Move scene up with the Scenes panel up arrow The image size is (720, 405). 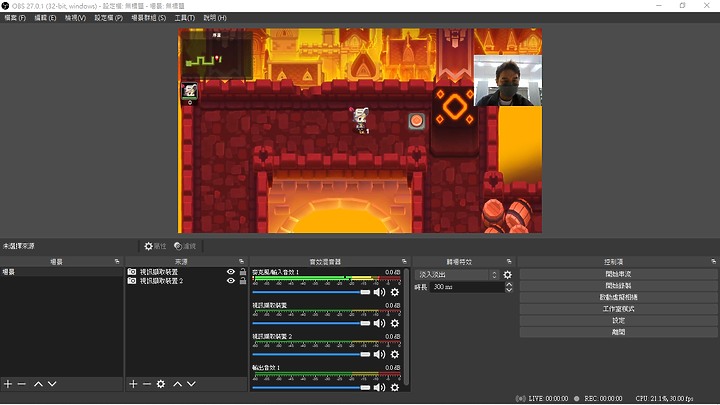point(38,384)
